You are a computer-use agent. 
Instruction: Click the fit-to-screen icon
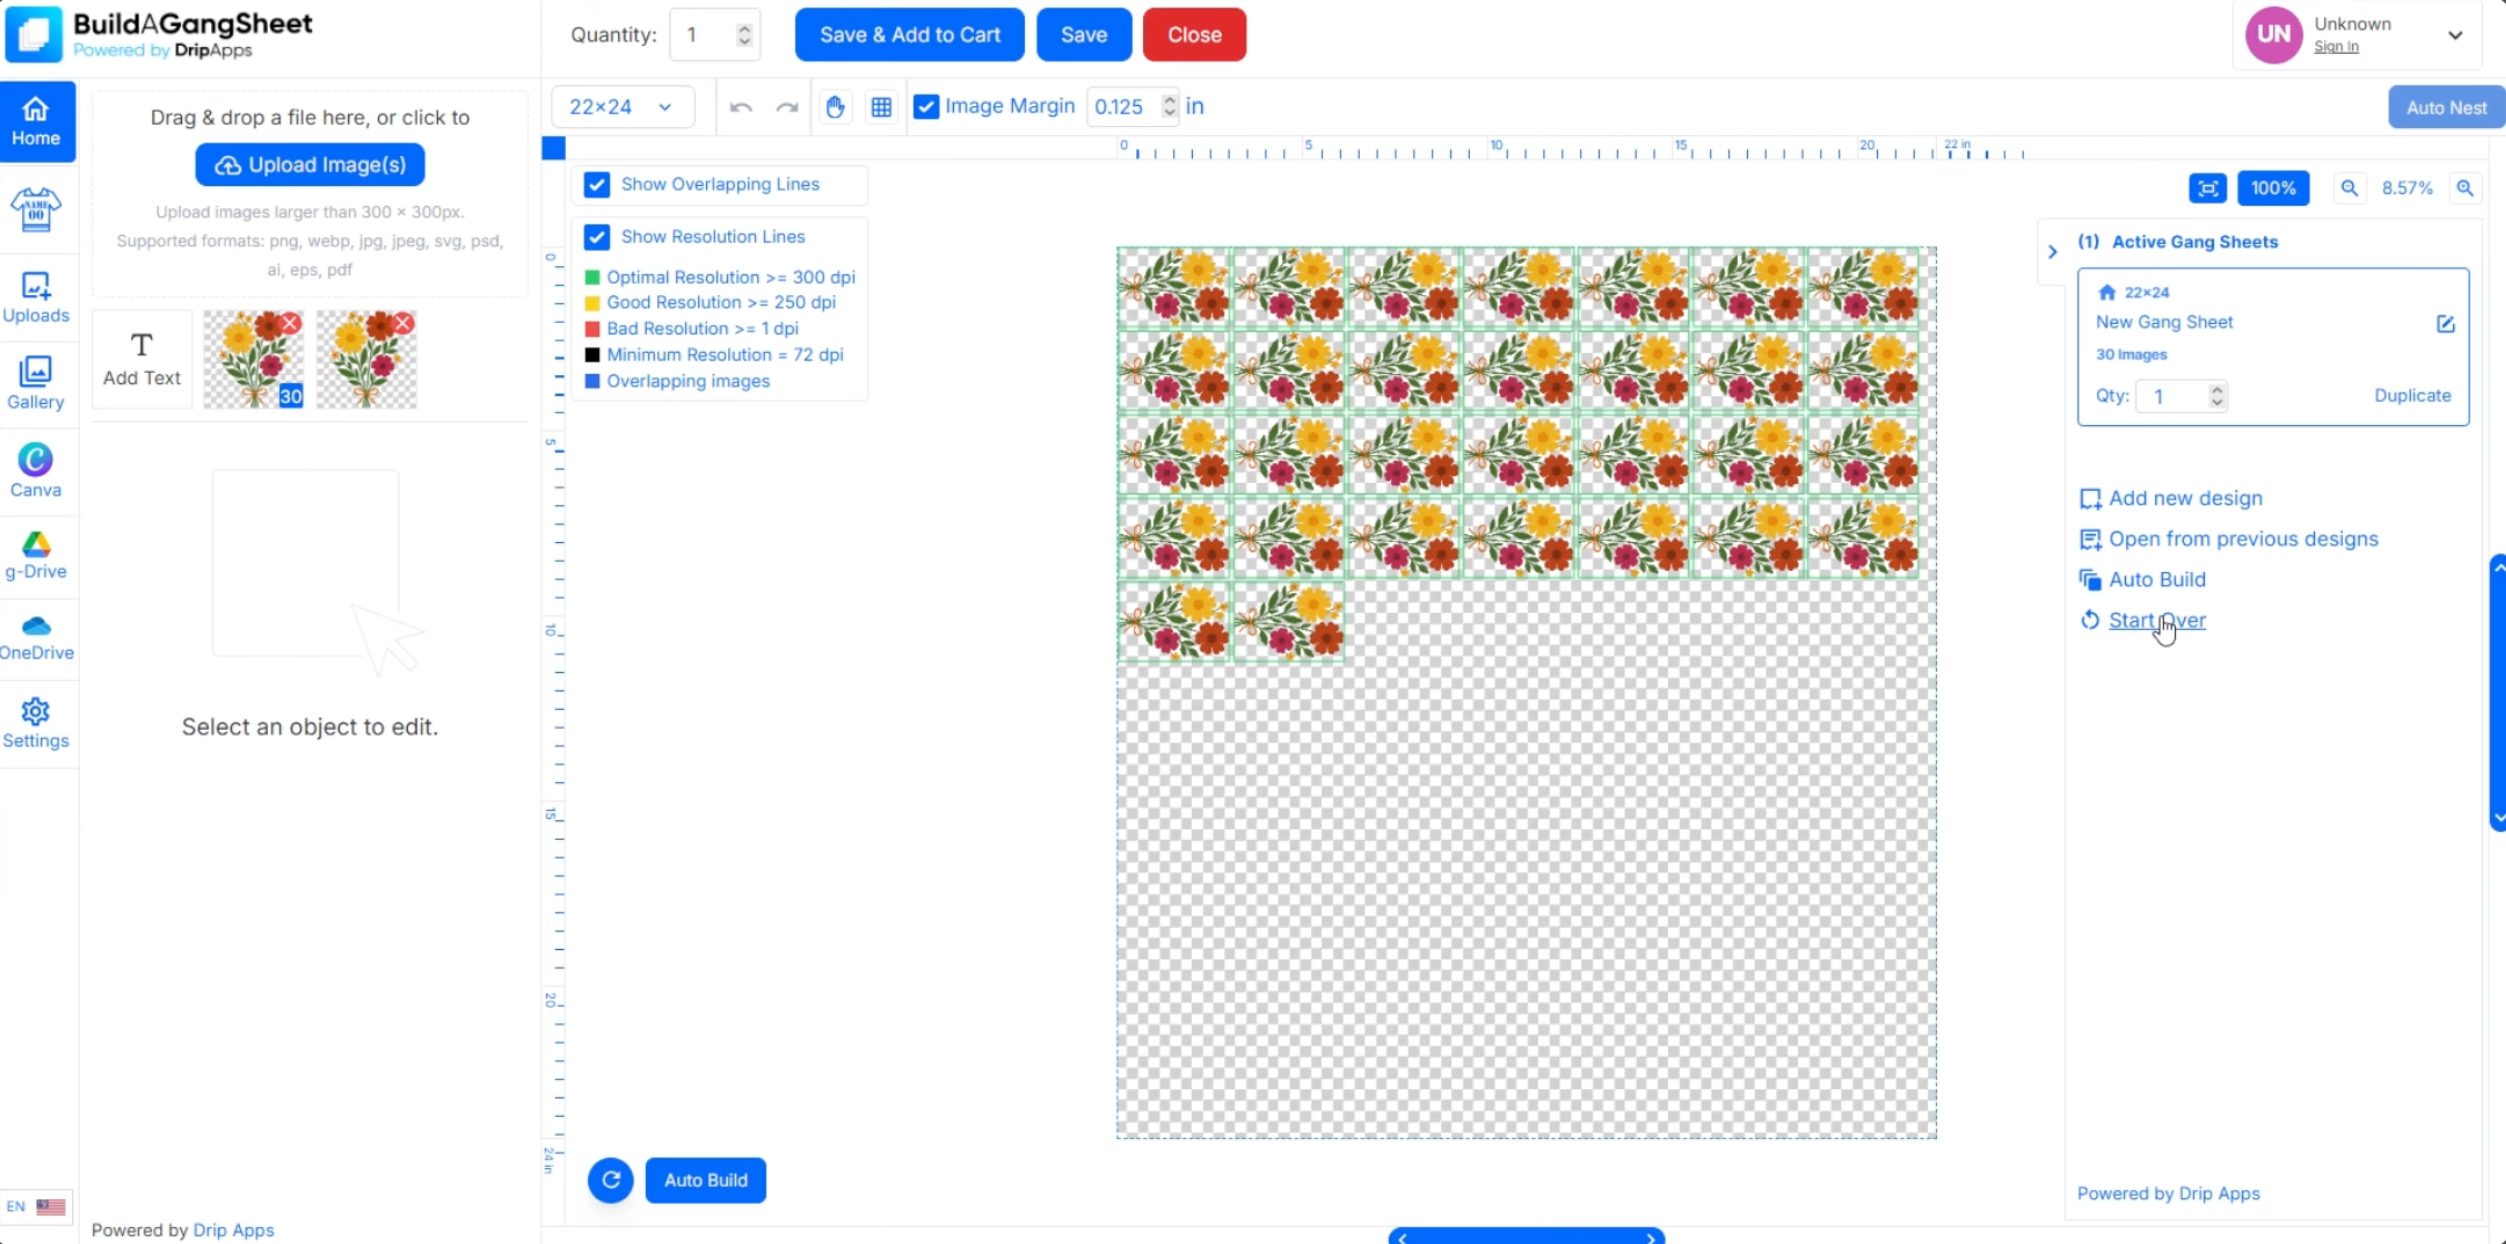pyautogui.click(x=2208, y=188)
